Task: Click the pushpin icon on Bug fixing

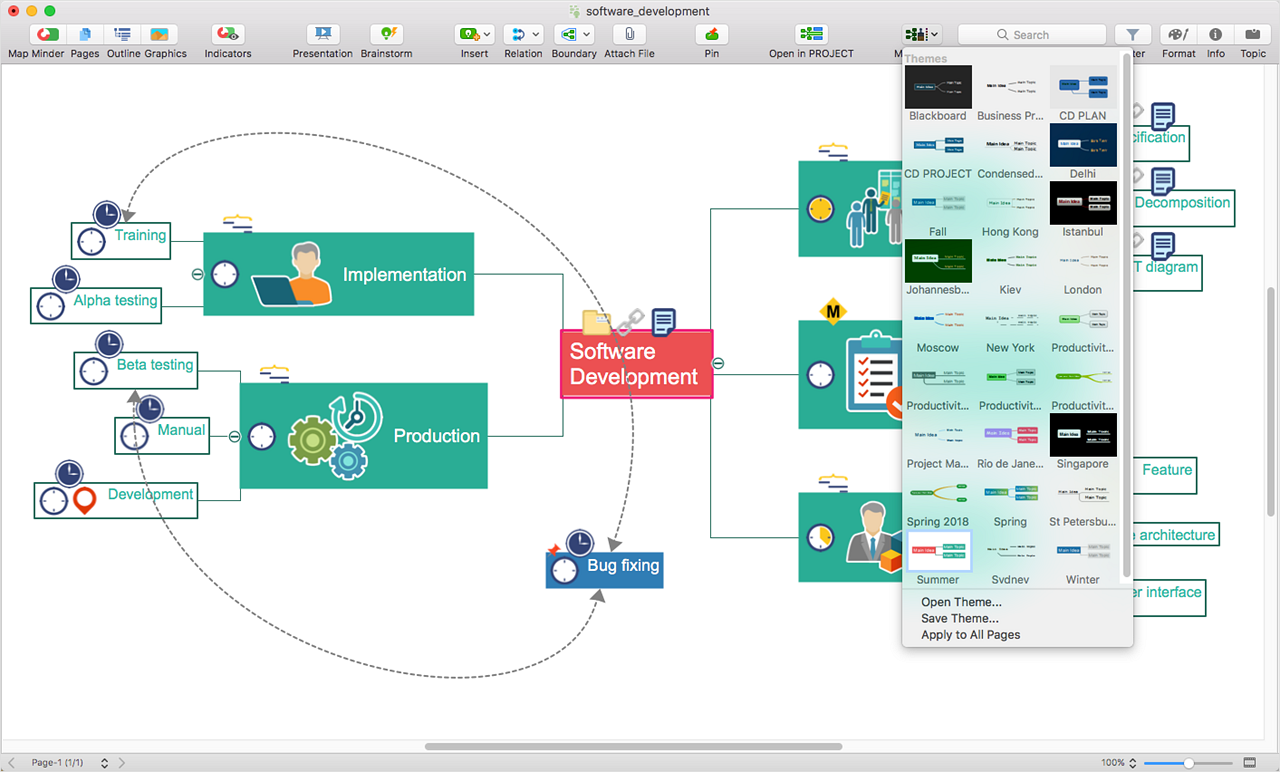Action: (x=552, y=550)
